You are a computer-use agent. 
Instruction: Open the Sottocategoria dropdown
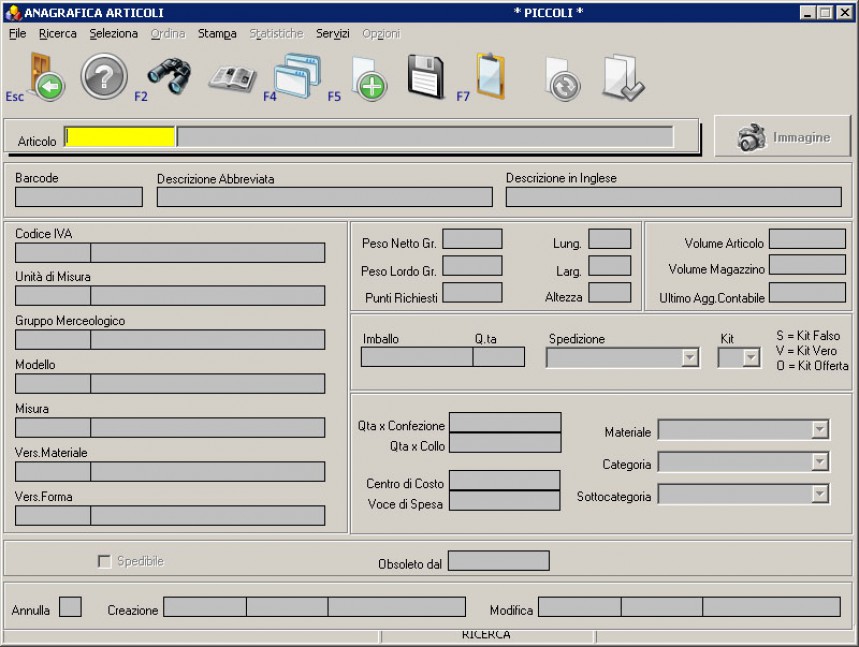(x=819, y=494)
